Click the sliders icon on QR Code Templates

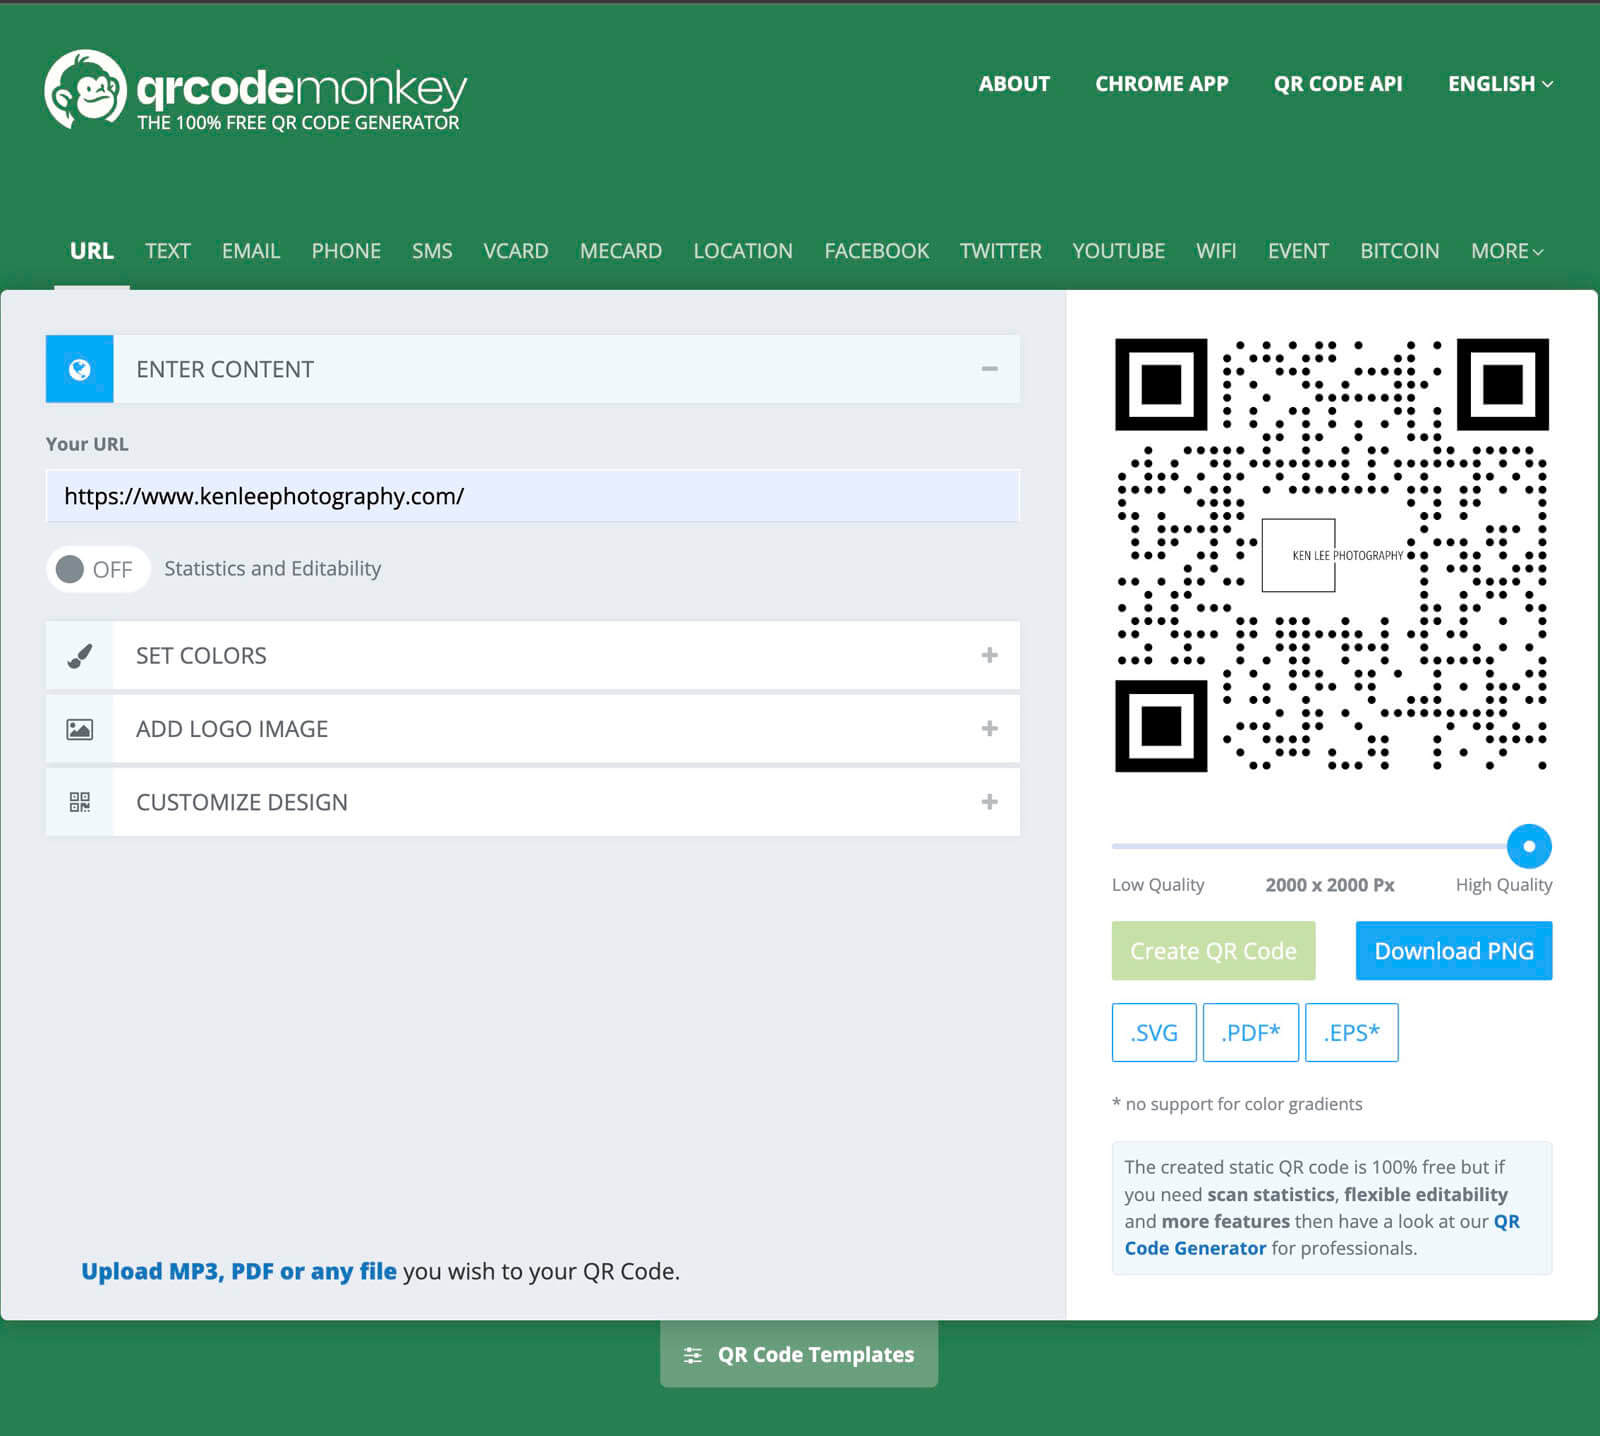point(692,1355)
